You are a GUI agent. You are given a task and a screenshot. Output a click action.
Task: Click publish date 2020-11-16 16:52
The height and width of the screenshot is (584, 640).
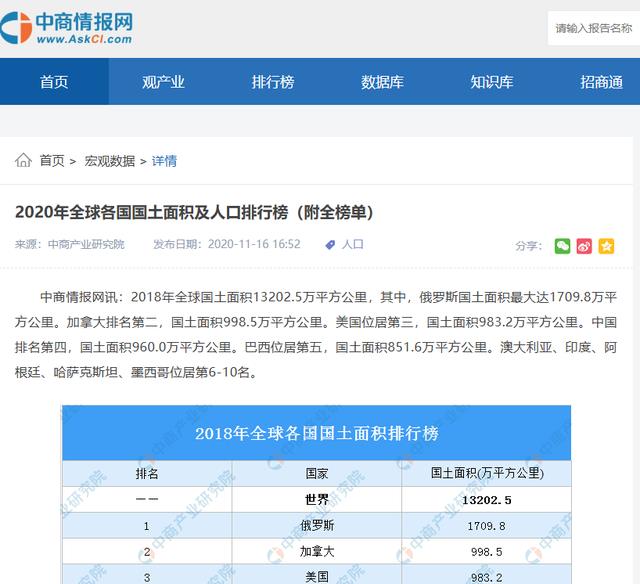click(254, 244)
